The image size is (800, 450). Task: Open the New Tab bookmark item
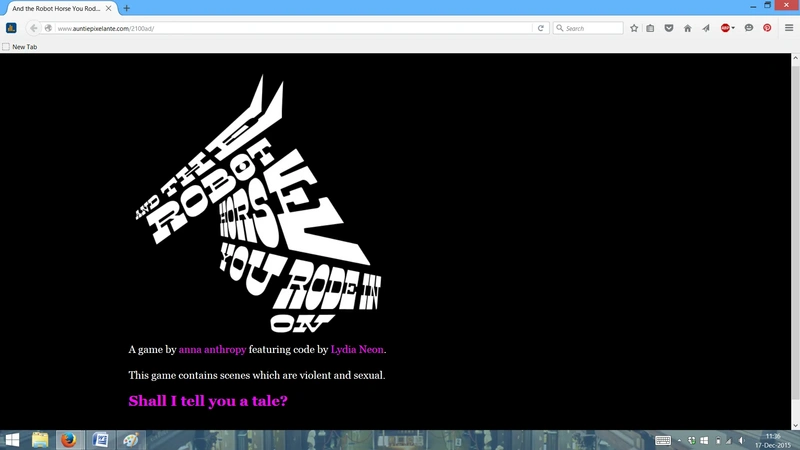tap(19, 46)
